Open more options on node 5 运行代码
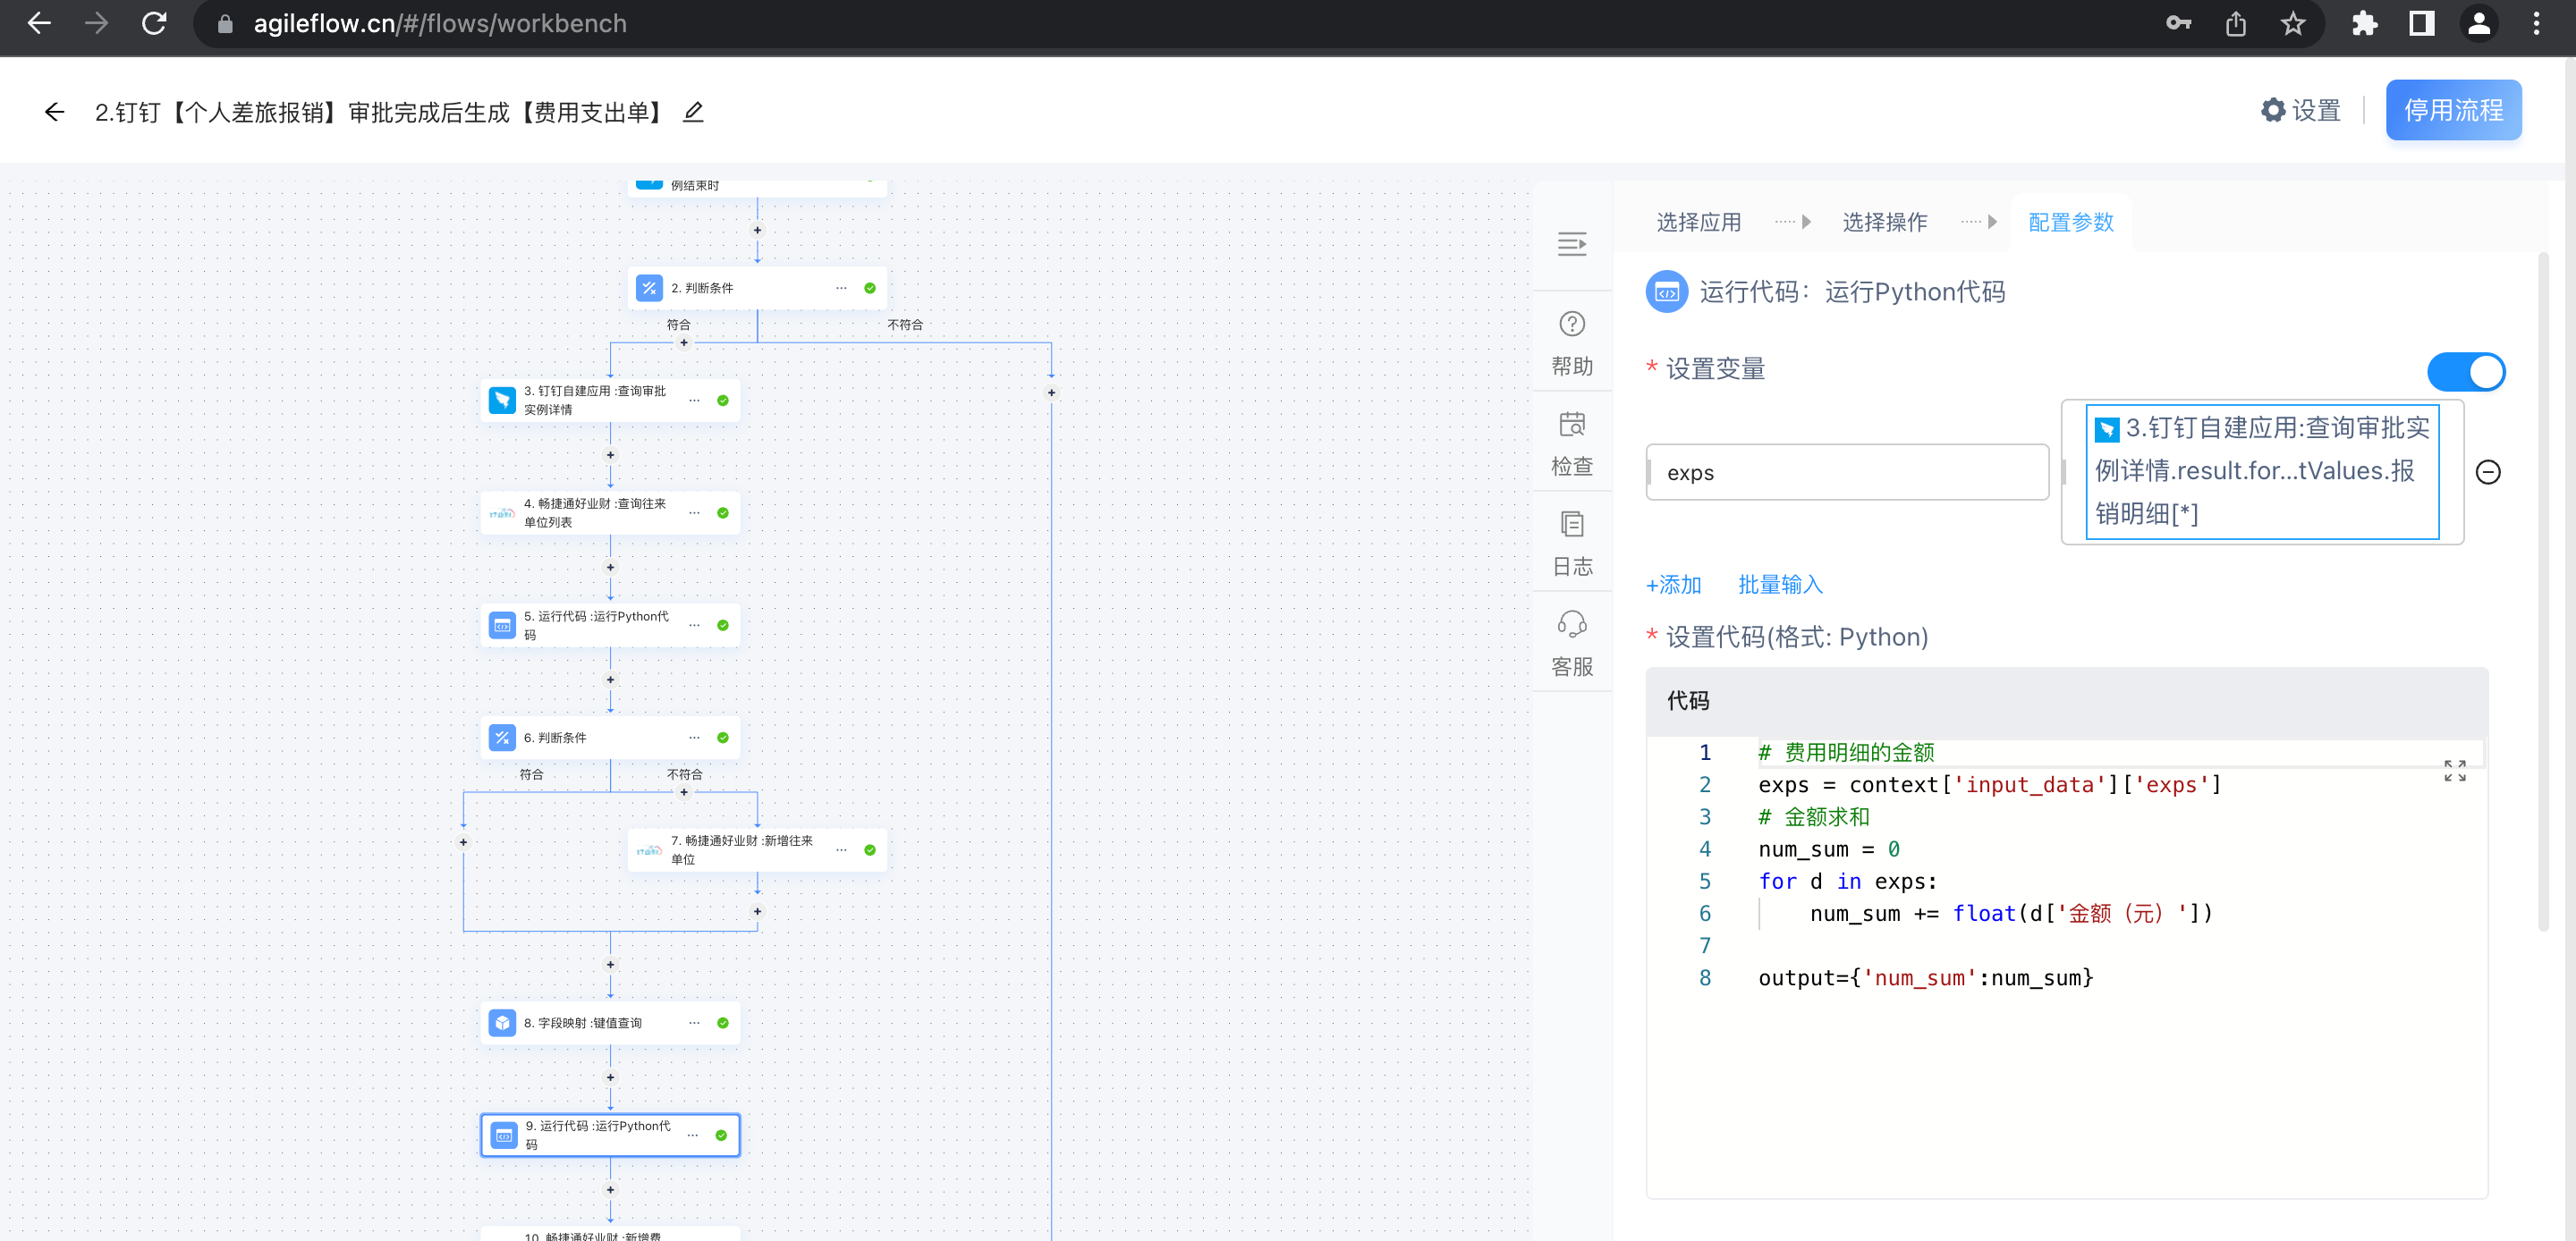2576x1241 pixels. coord(694,625)
